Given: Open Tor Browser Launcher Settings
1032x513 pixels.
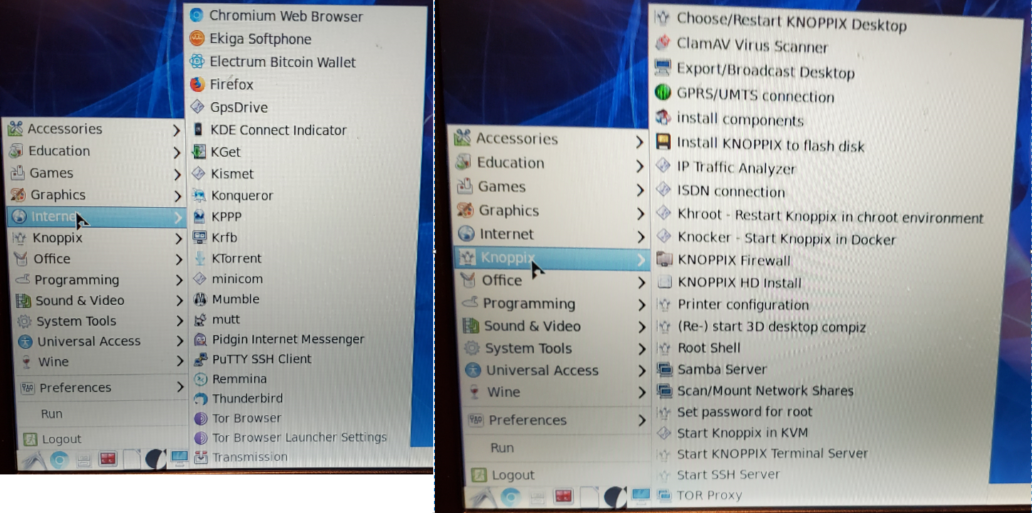Looking at the screenshot, I should pyautogui.click(x=290, y=437).
